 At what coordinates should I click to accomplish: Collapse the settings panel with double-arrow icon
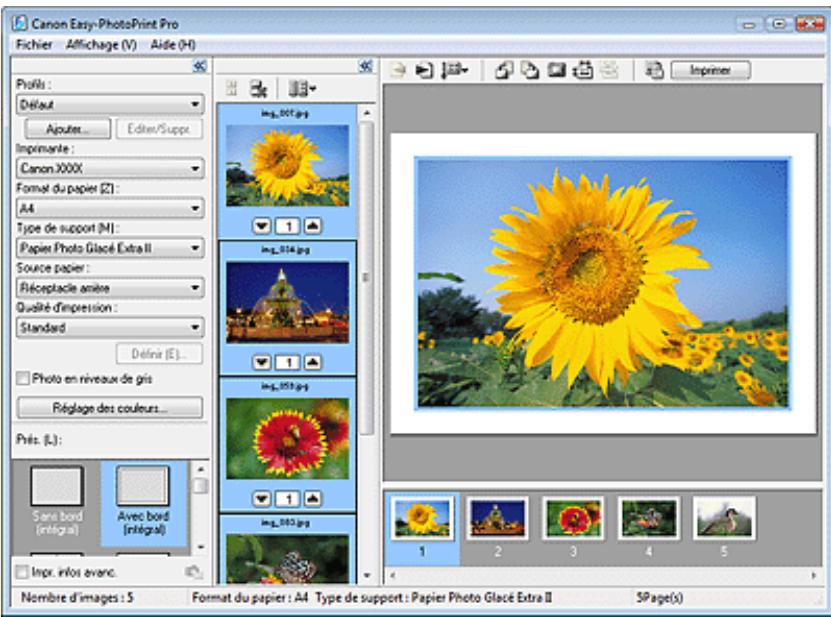(200, 66)
